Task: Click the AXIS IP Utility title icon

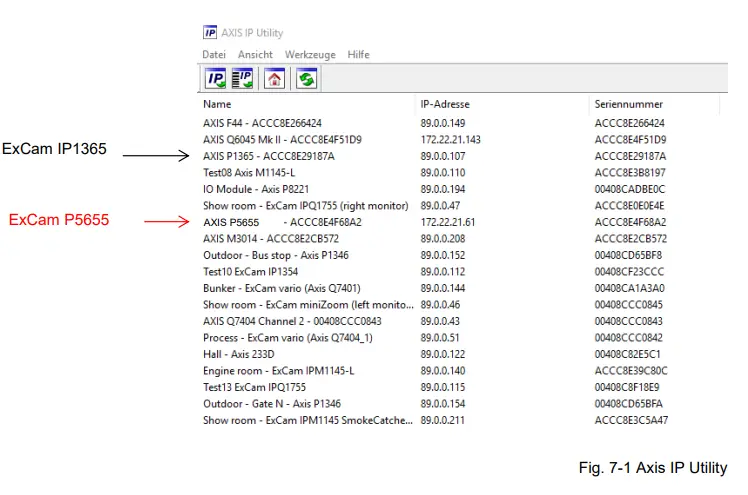Action: (x=209, y=32)
